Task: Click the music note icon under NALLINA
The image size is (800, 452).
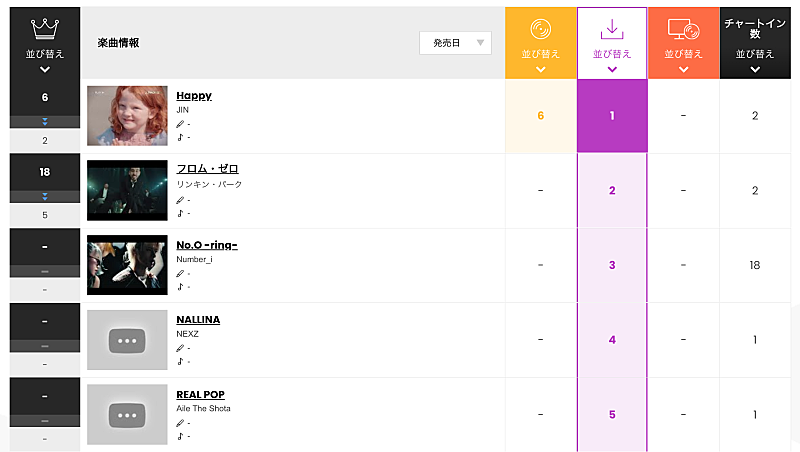Action: (x=180, y=361)
